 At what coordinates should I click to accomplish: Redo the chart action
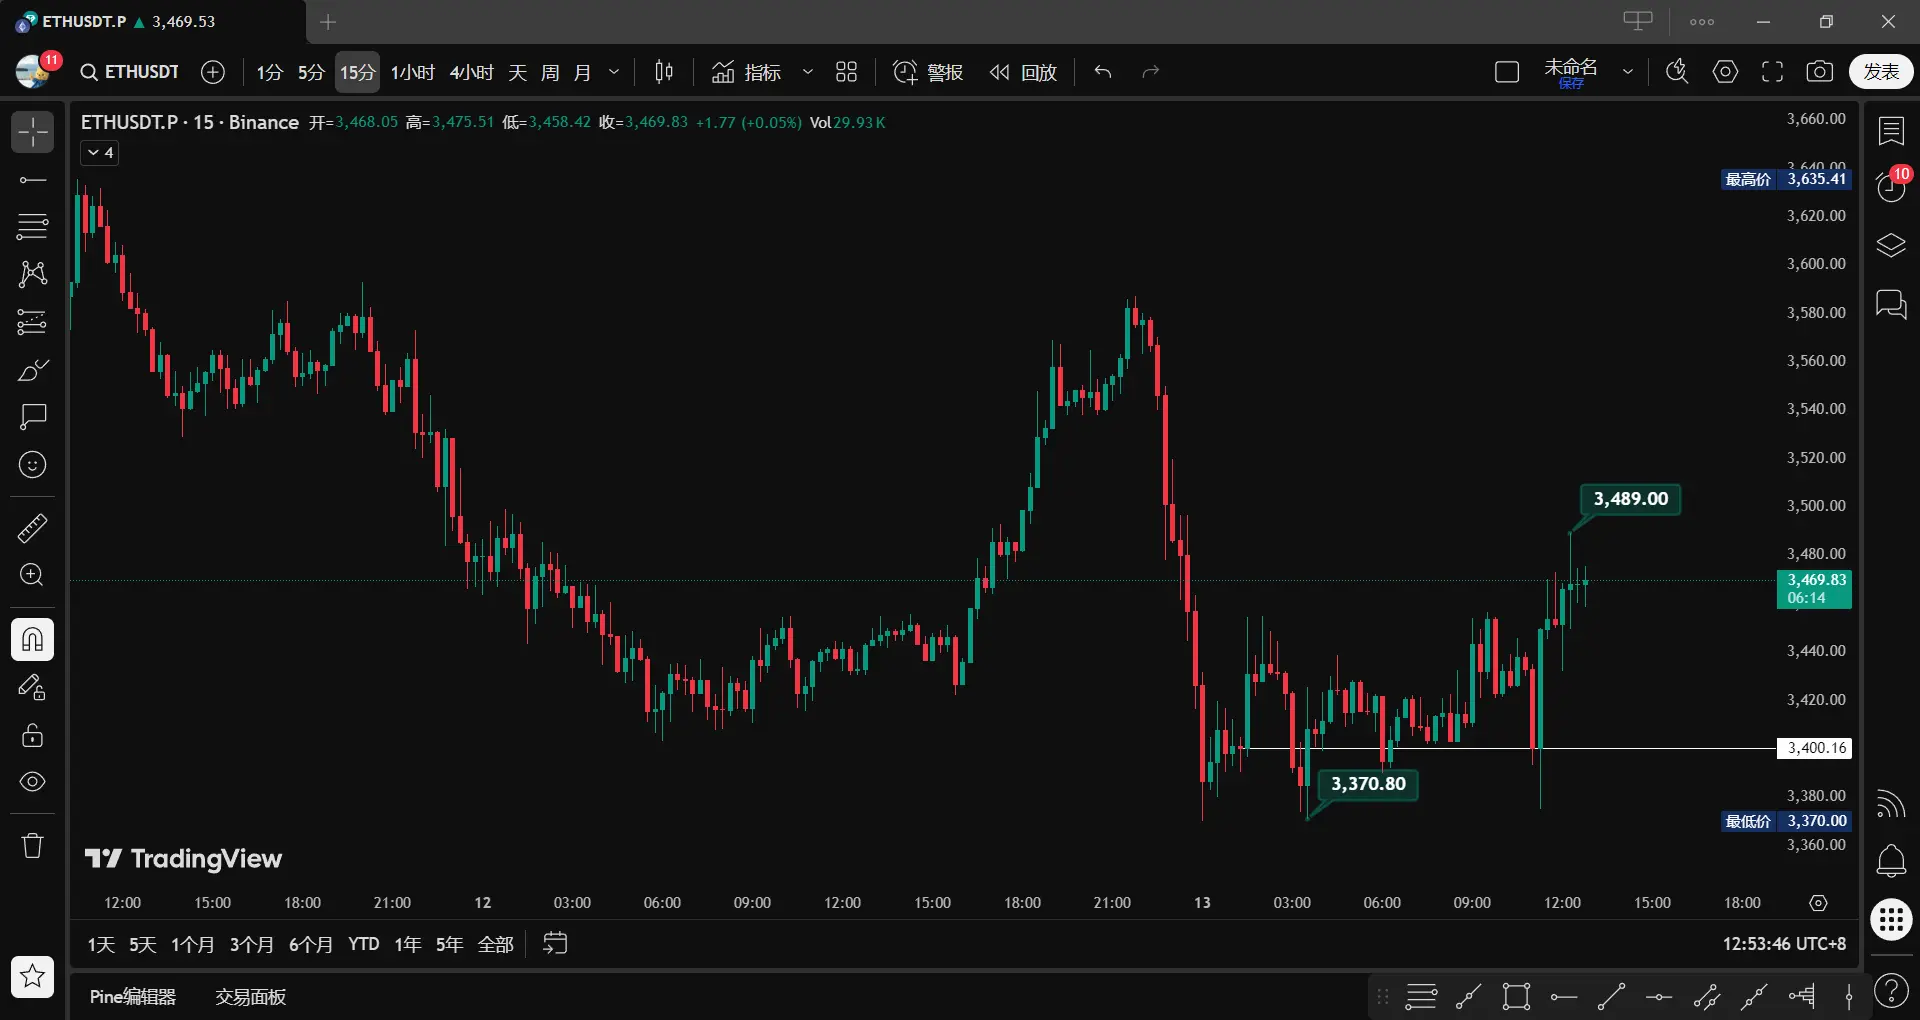pos(1151,72)
